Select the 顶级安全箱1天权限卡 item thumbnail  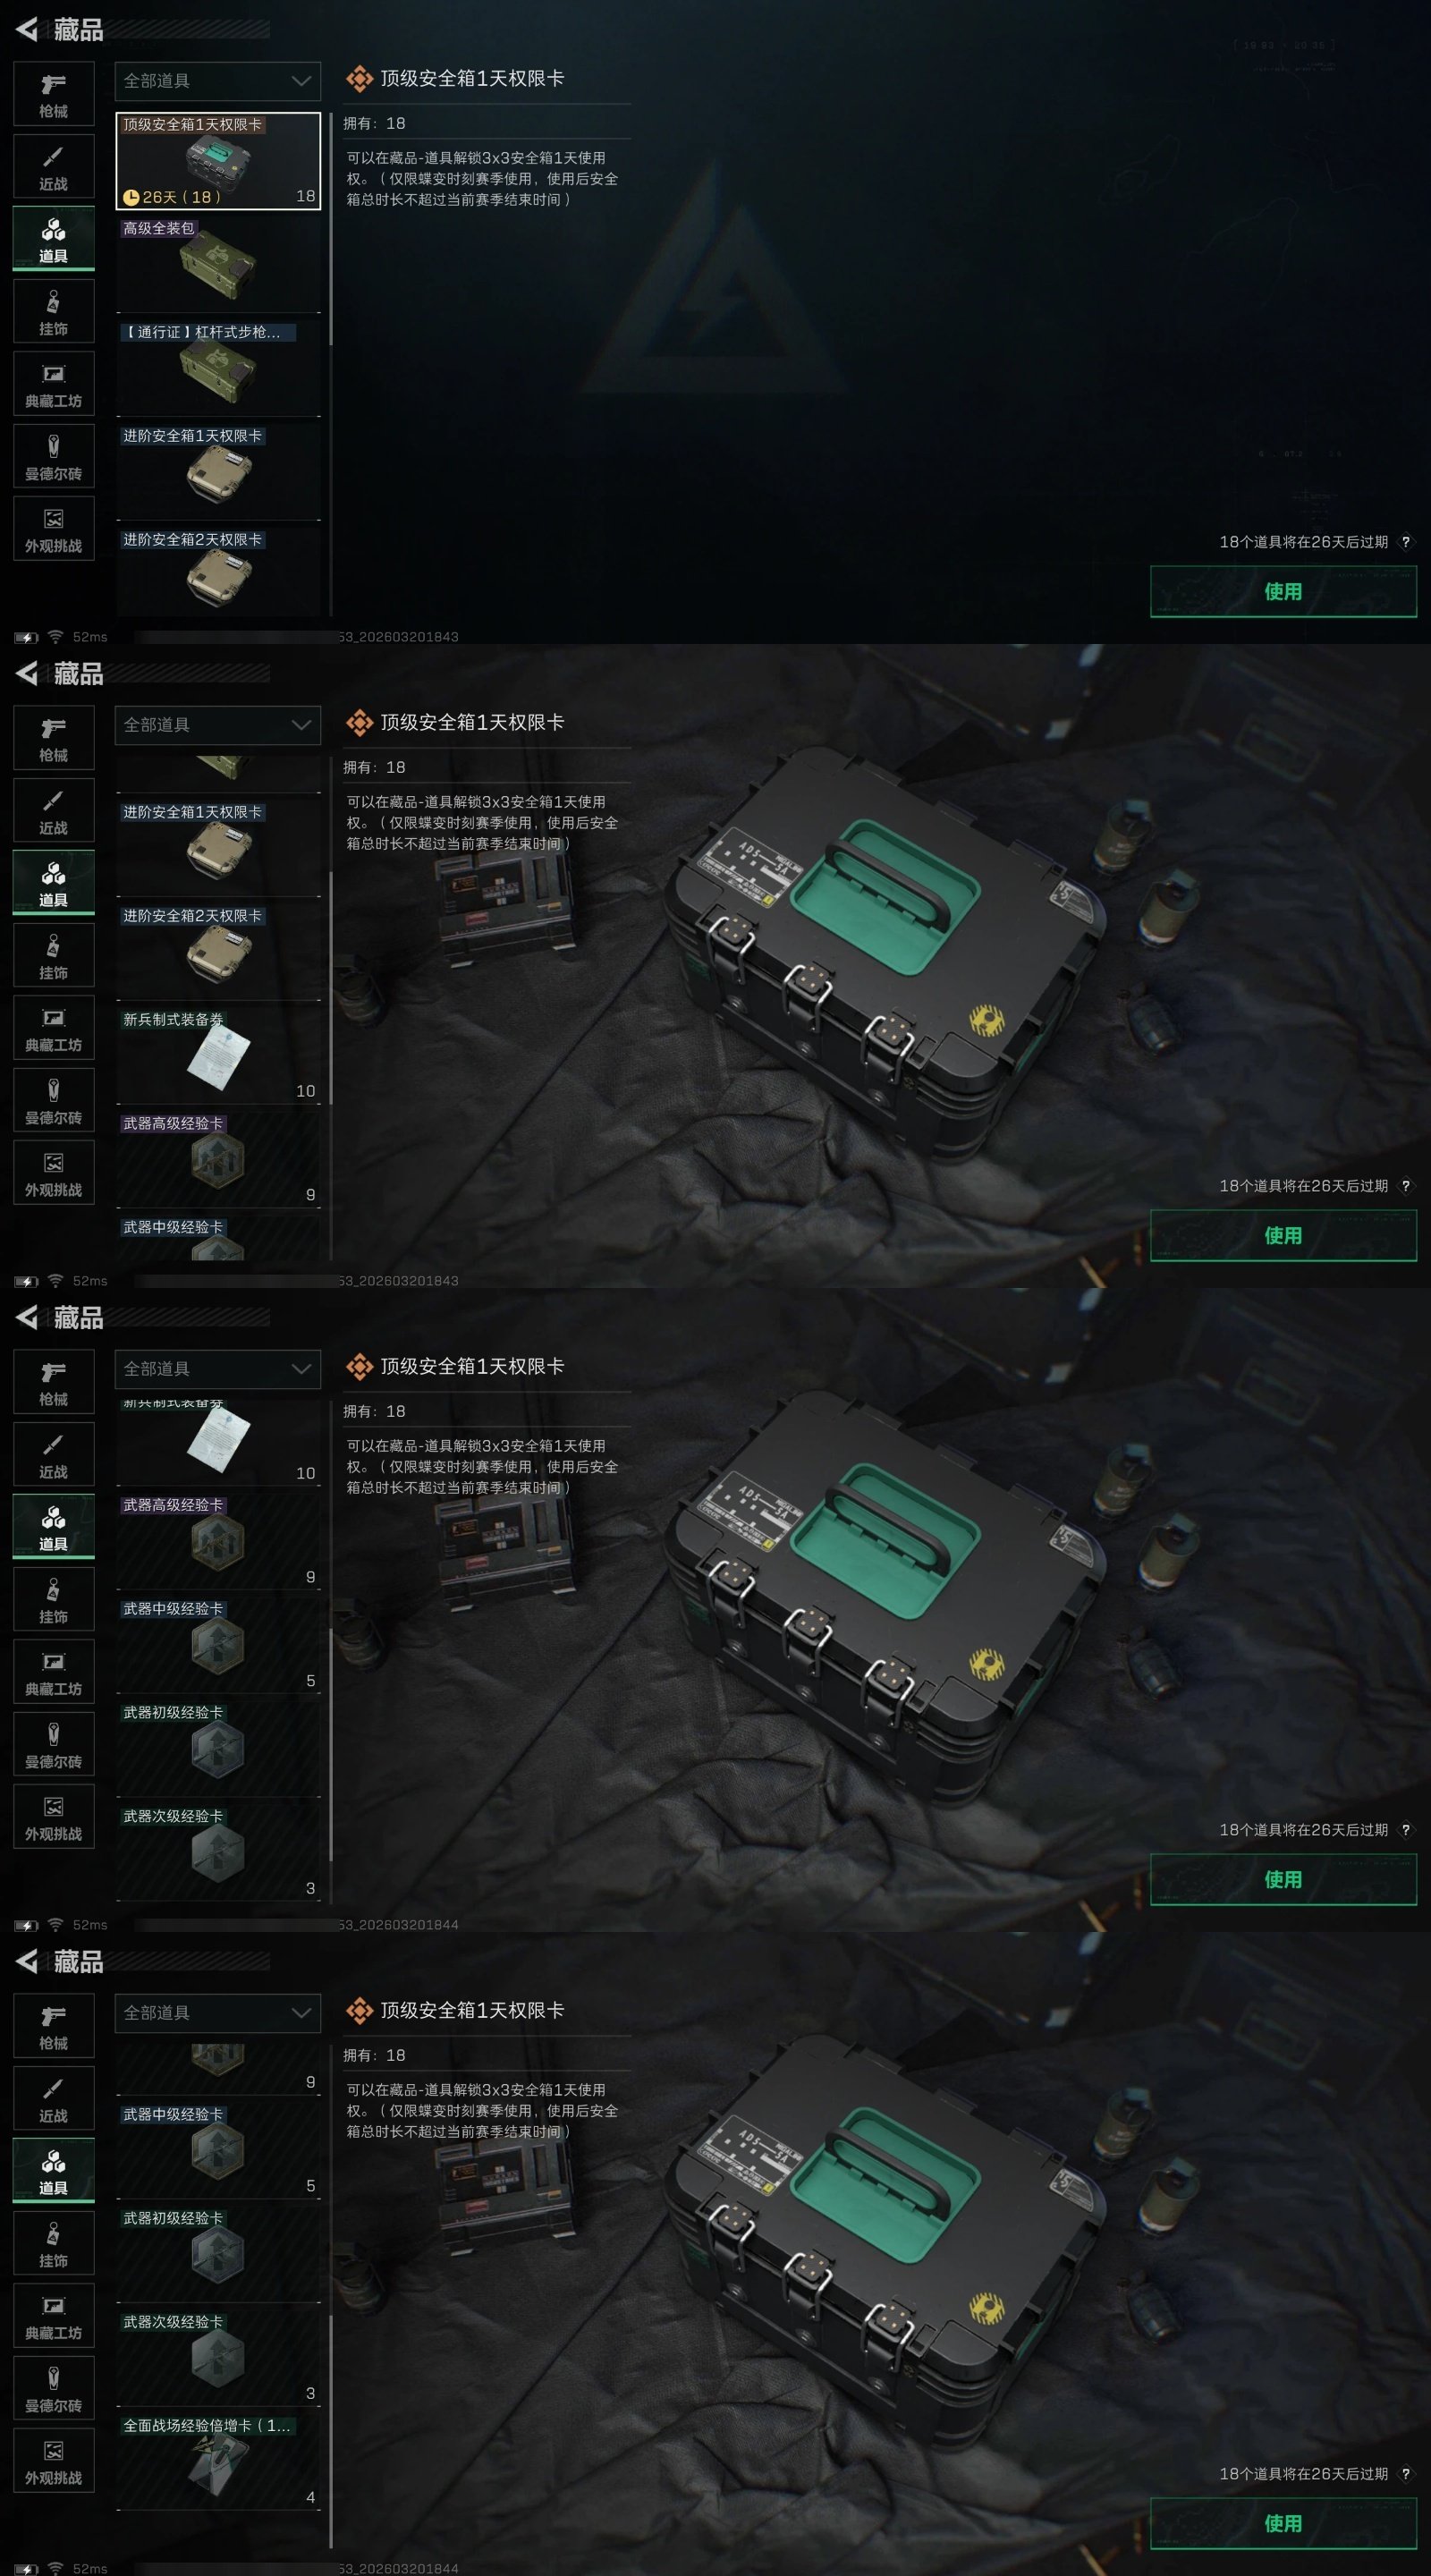click(218, 161)
